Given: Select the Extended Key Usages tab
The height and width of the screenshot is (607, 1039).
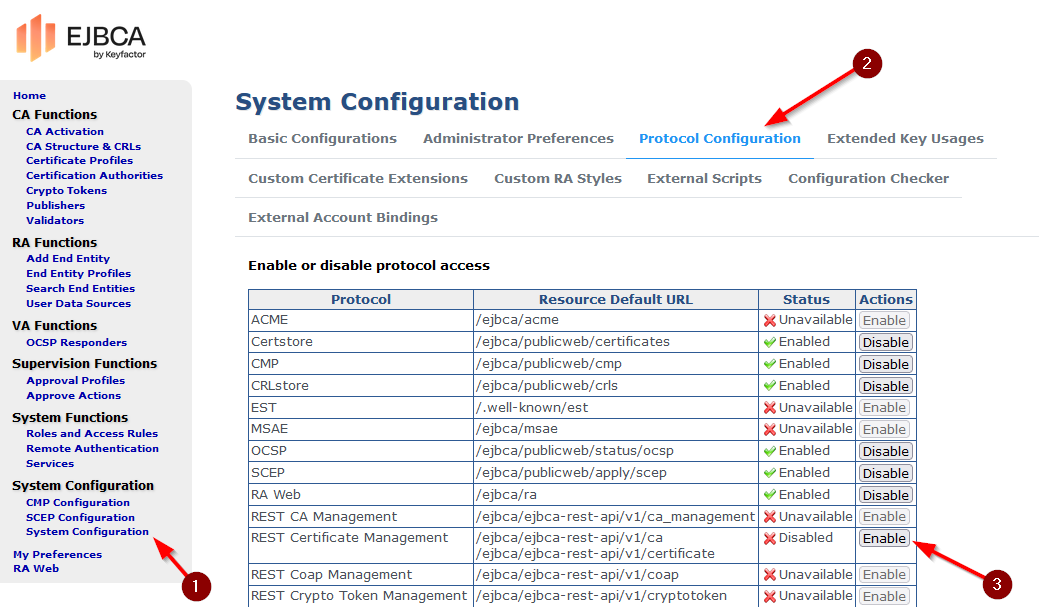Looking at the screenshot, I should point(905,139).
